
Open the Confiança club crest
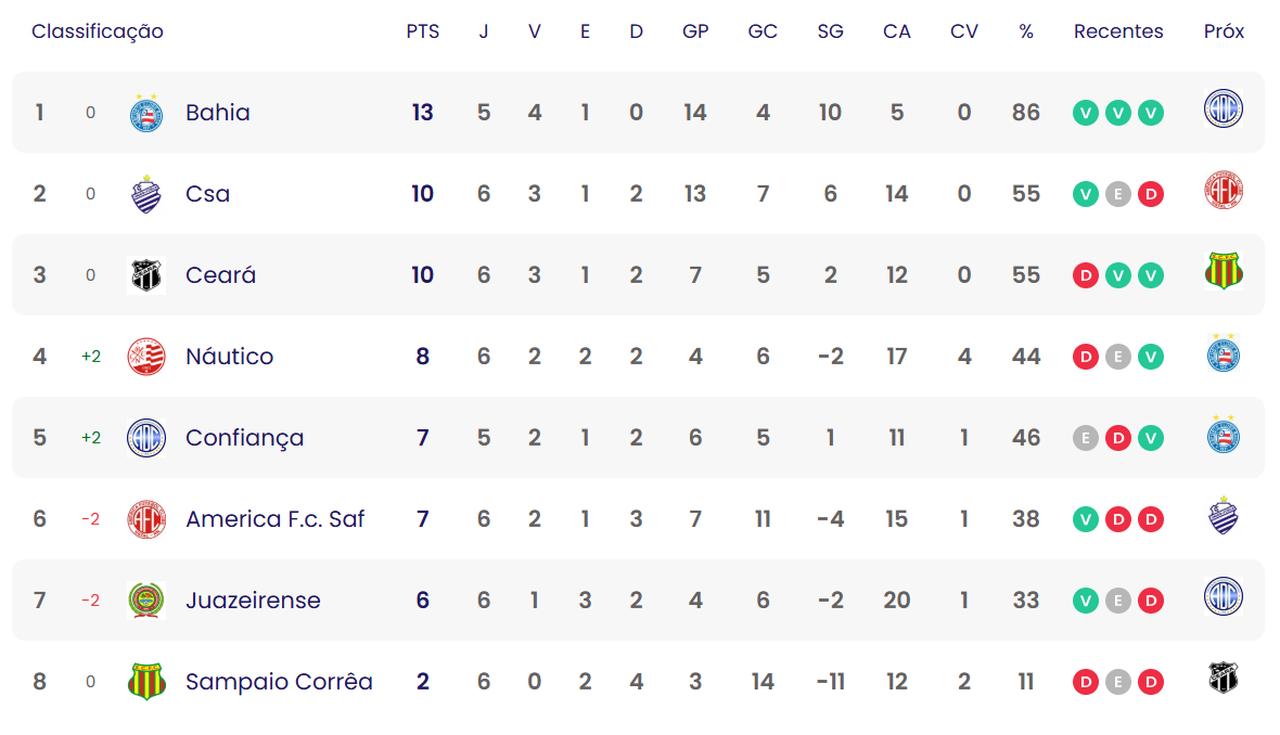coord(147,438)
